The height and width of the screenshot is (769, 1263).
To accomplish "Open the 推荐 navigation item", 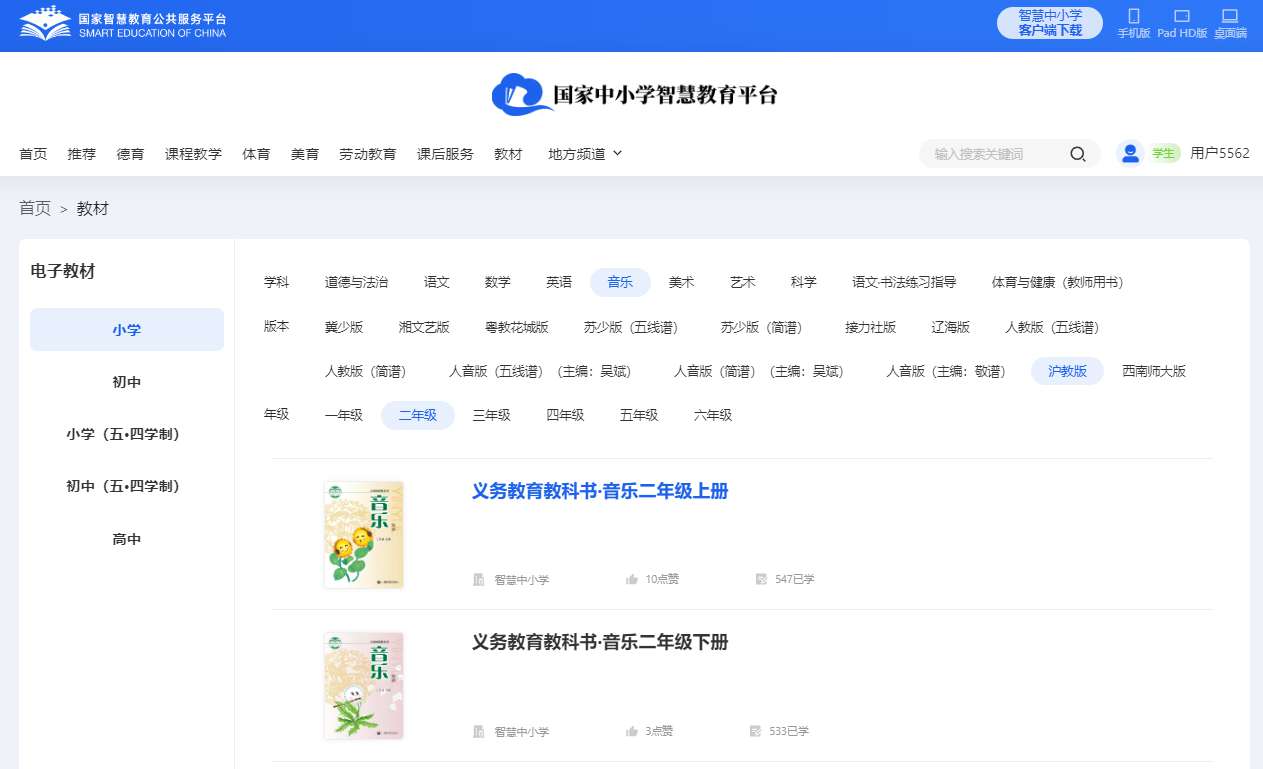I will point(82,154).
